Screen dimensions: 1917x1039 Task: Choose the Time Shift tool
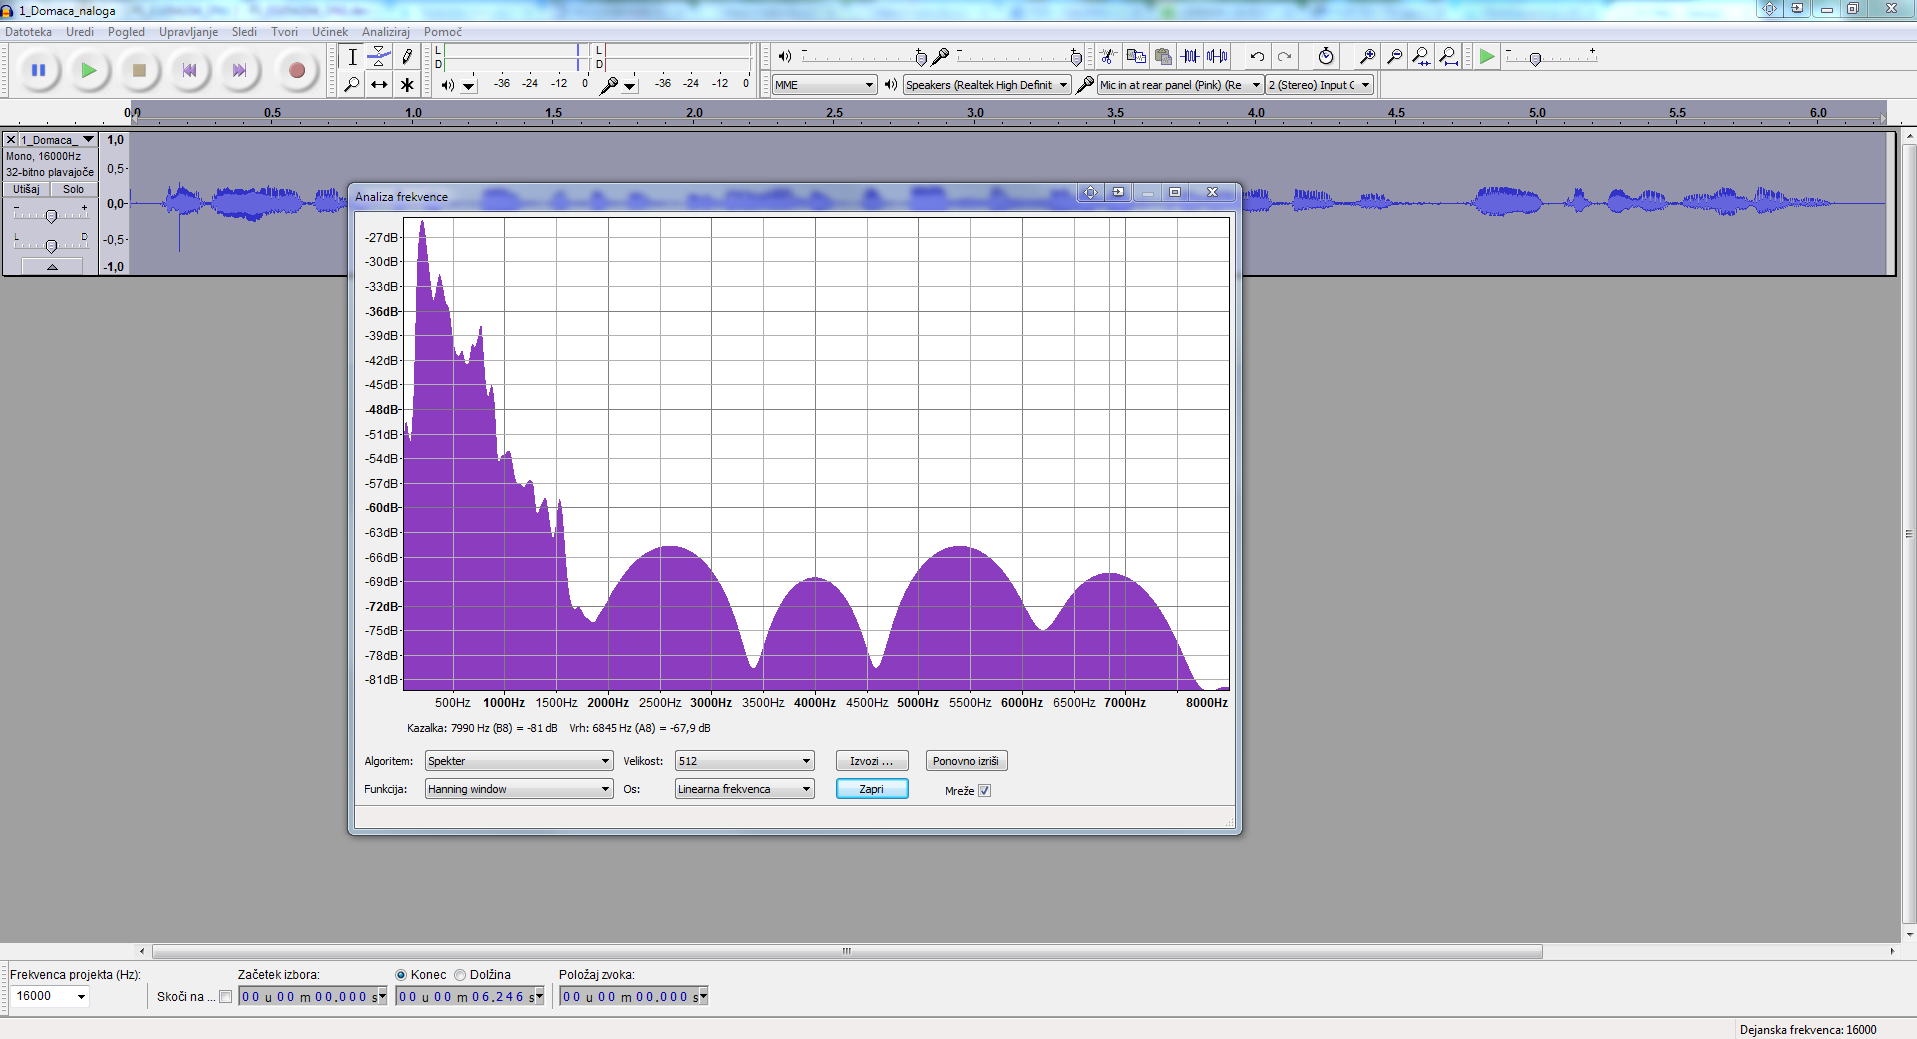(379, 85)
